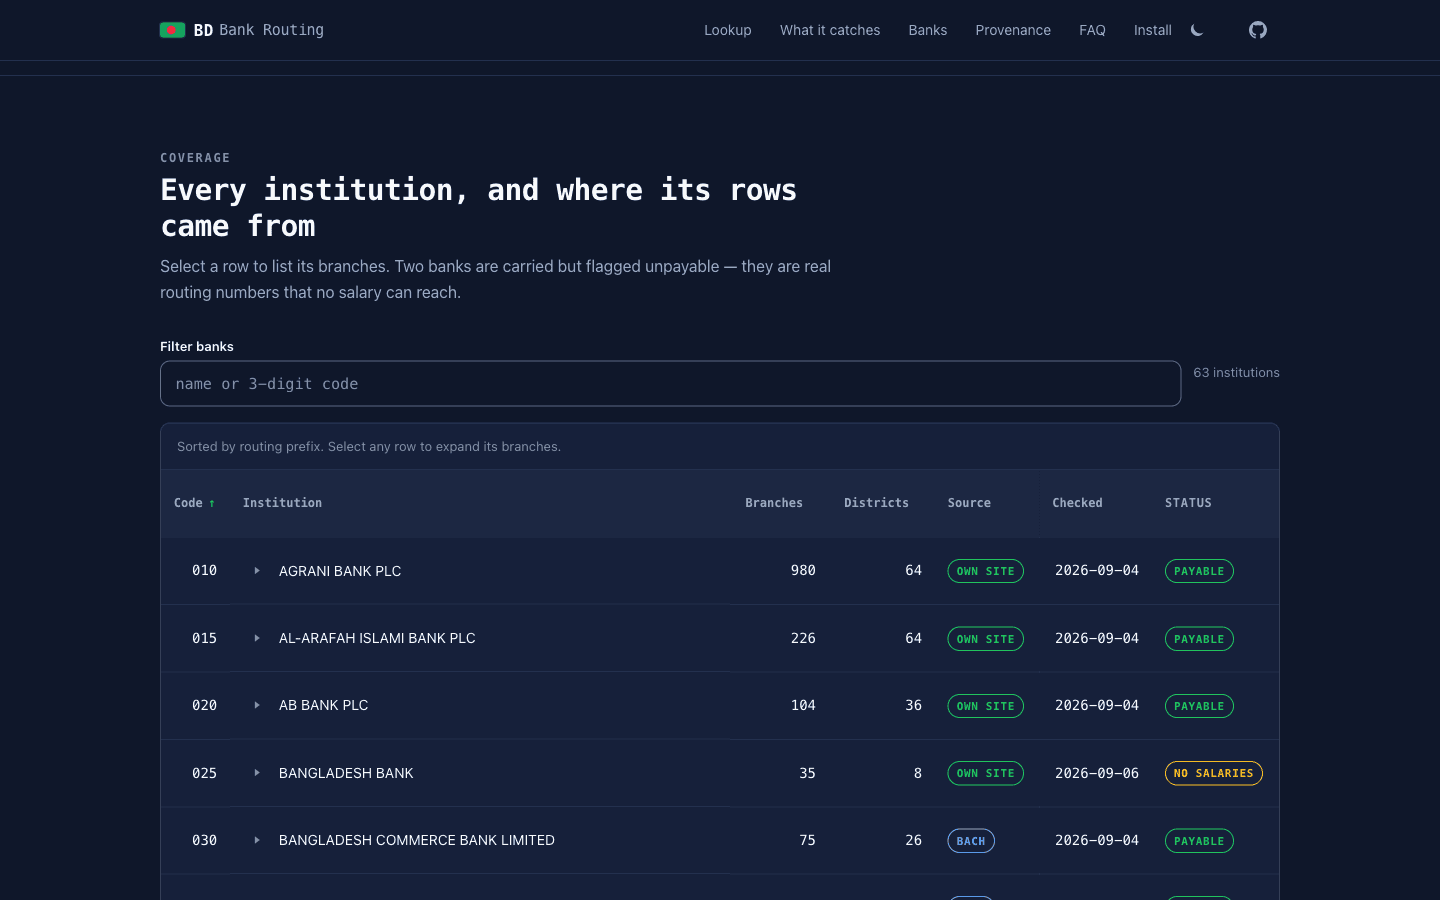
Task: Select AL-ARAFAH ISLAMI BANK PLC name
Action: coord(377,638)
